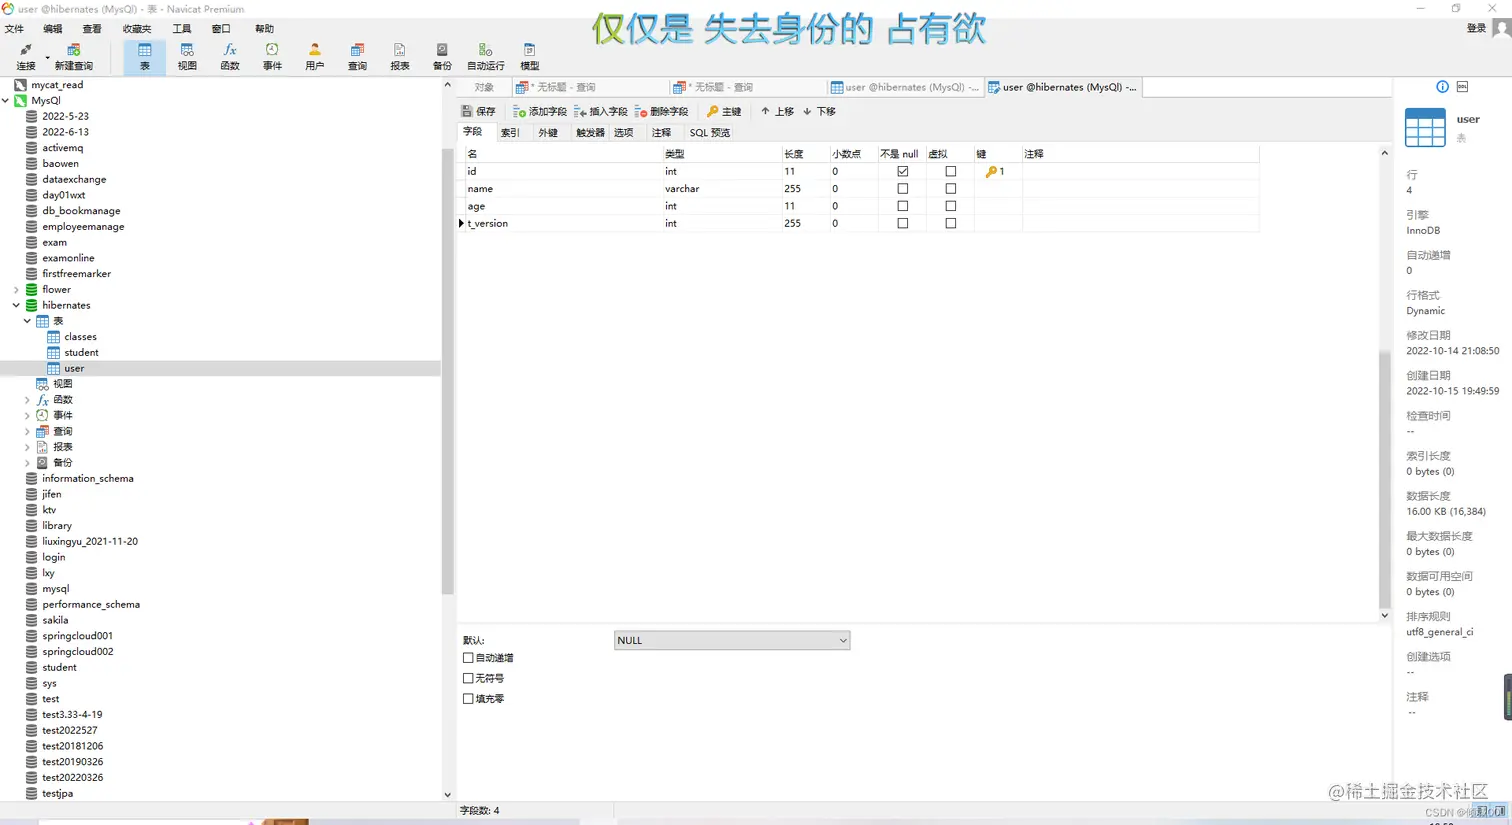Expand the 事件 events node
This screenshot has width=1512, height=825.
(27, 415)
